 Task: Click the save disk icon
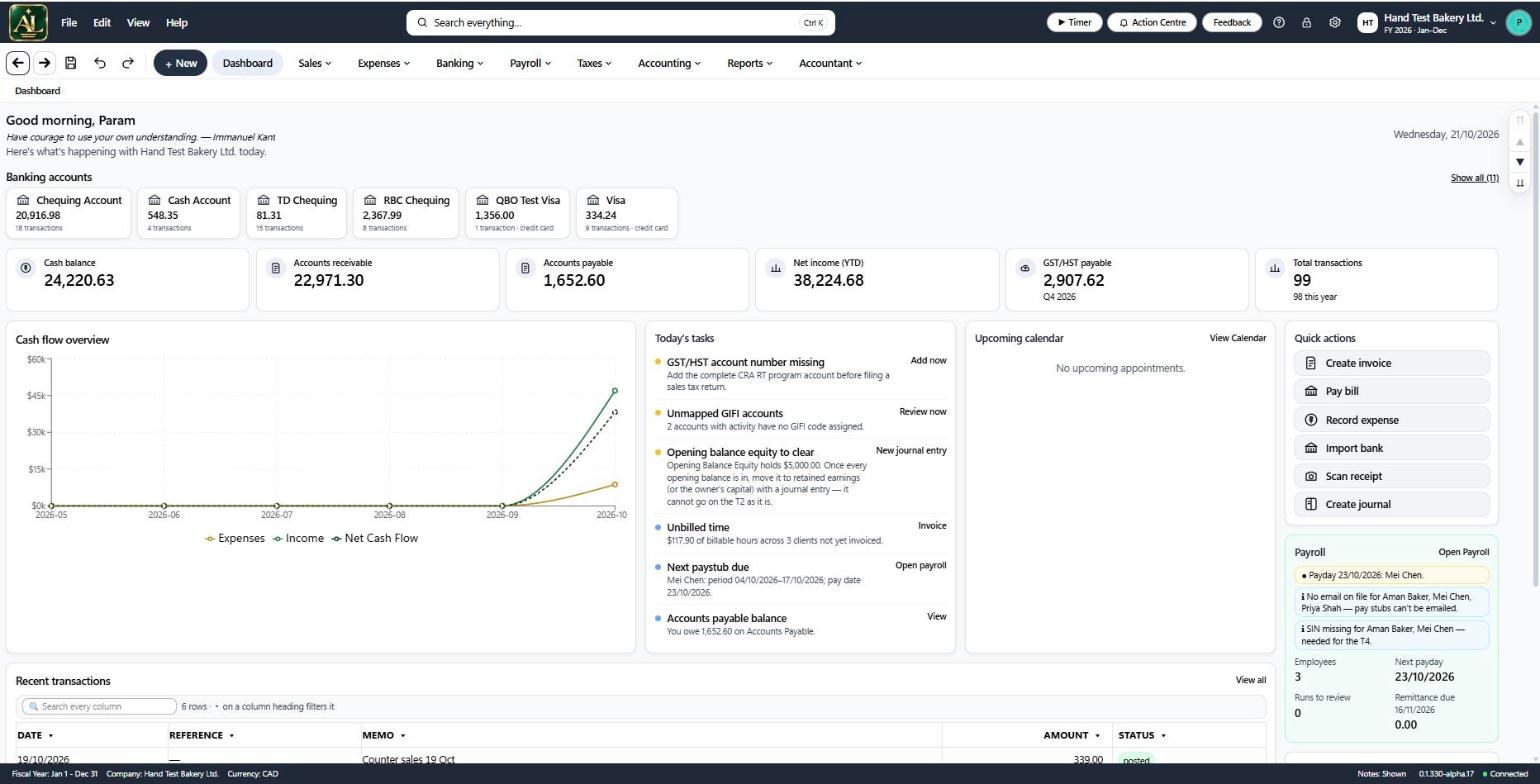pos(71,63)
